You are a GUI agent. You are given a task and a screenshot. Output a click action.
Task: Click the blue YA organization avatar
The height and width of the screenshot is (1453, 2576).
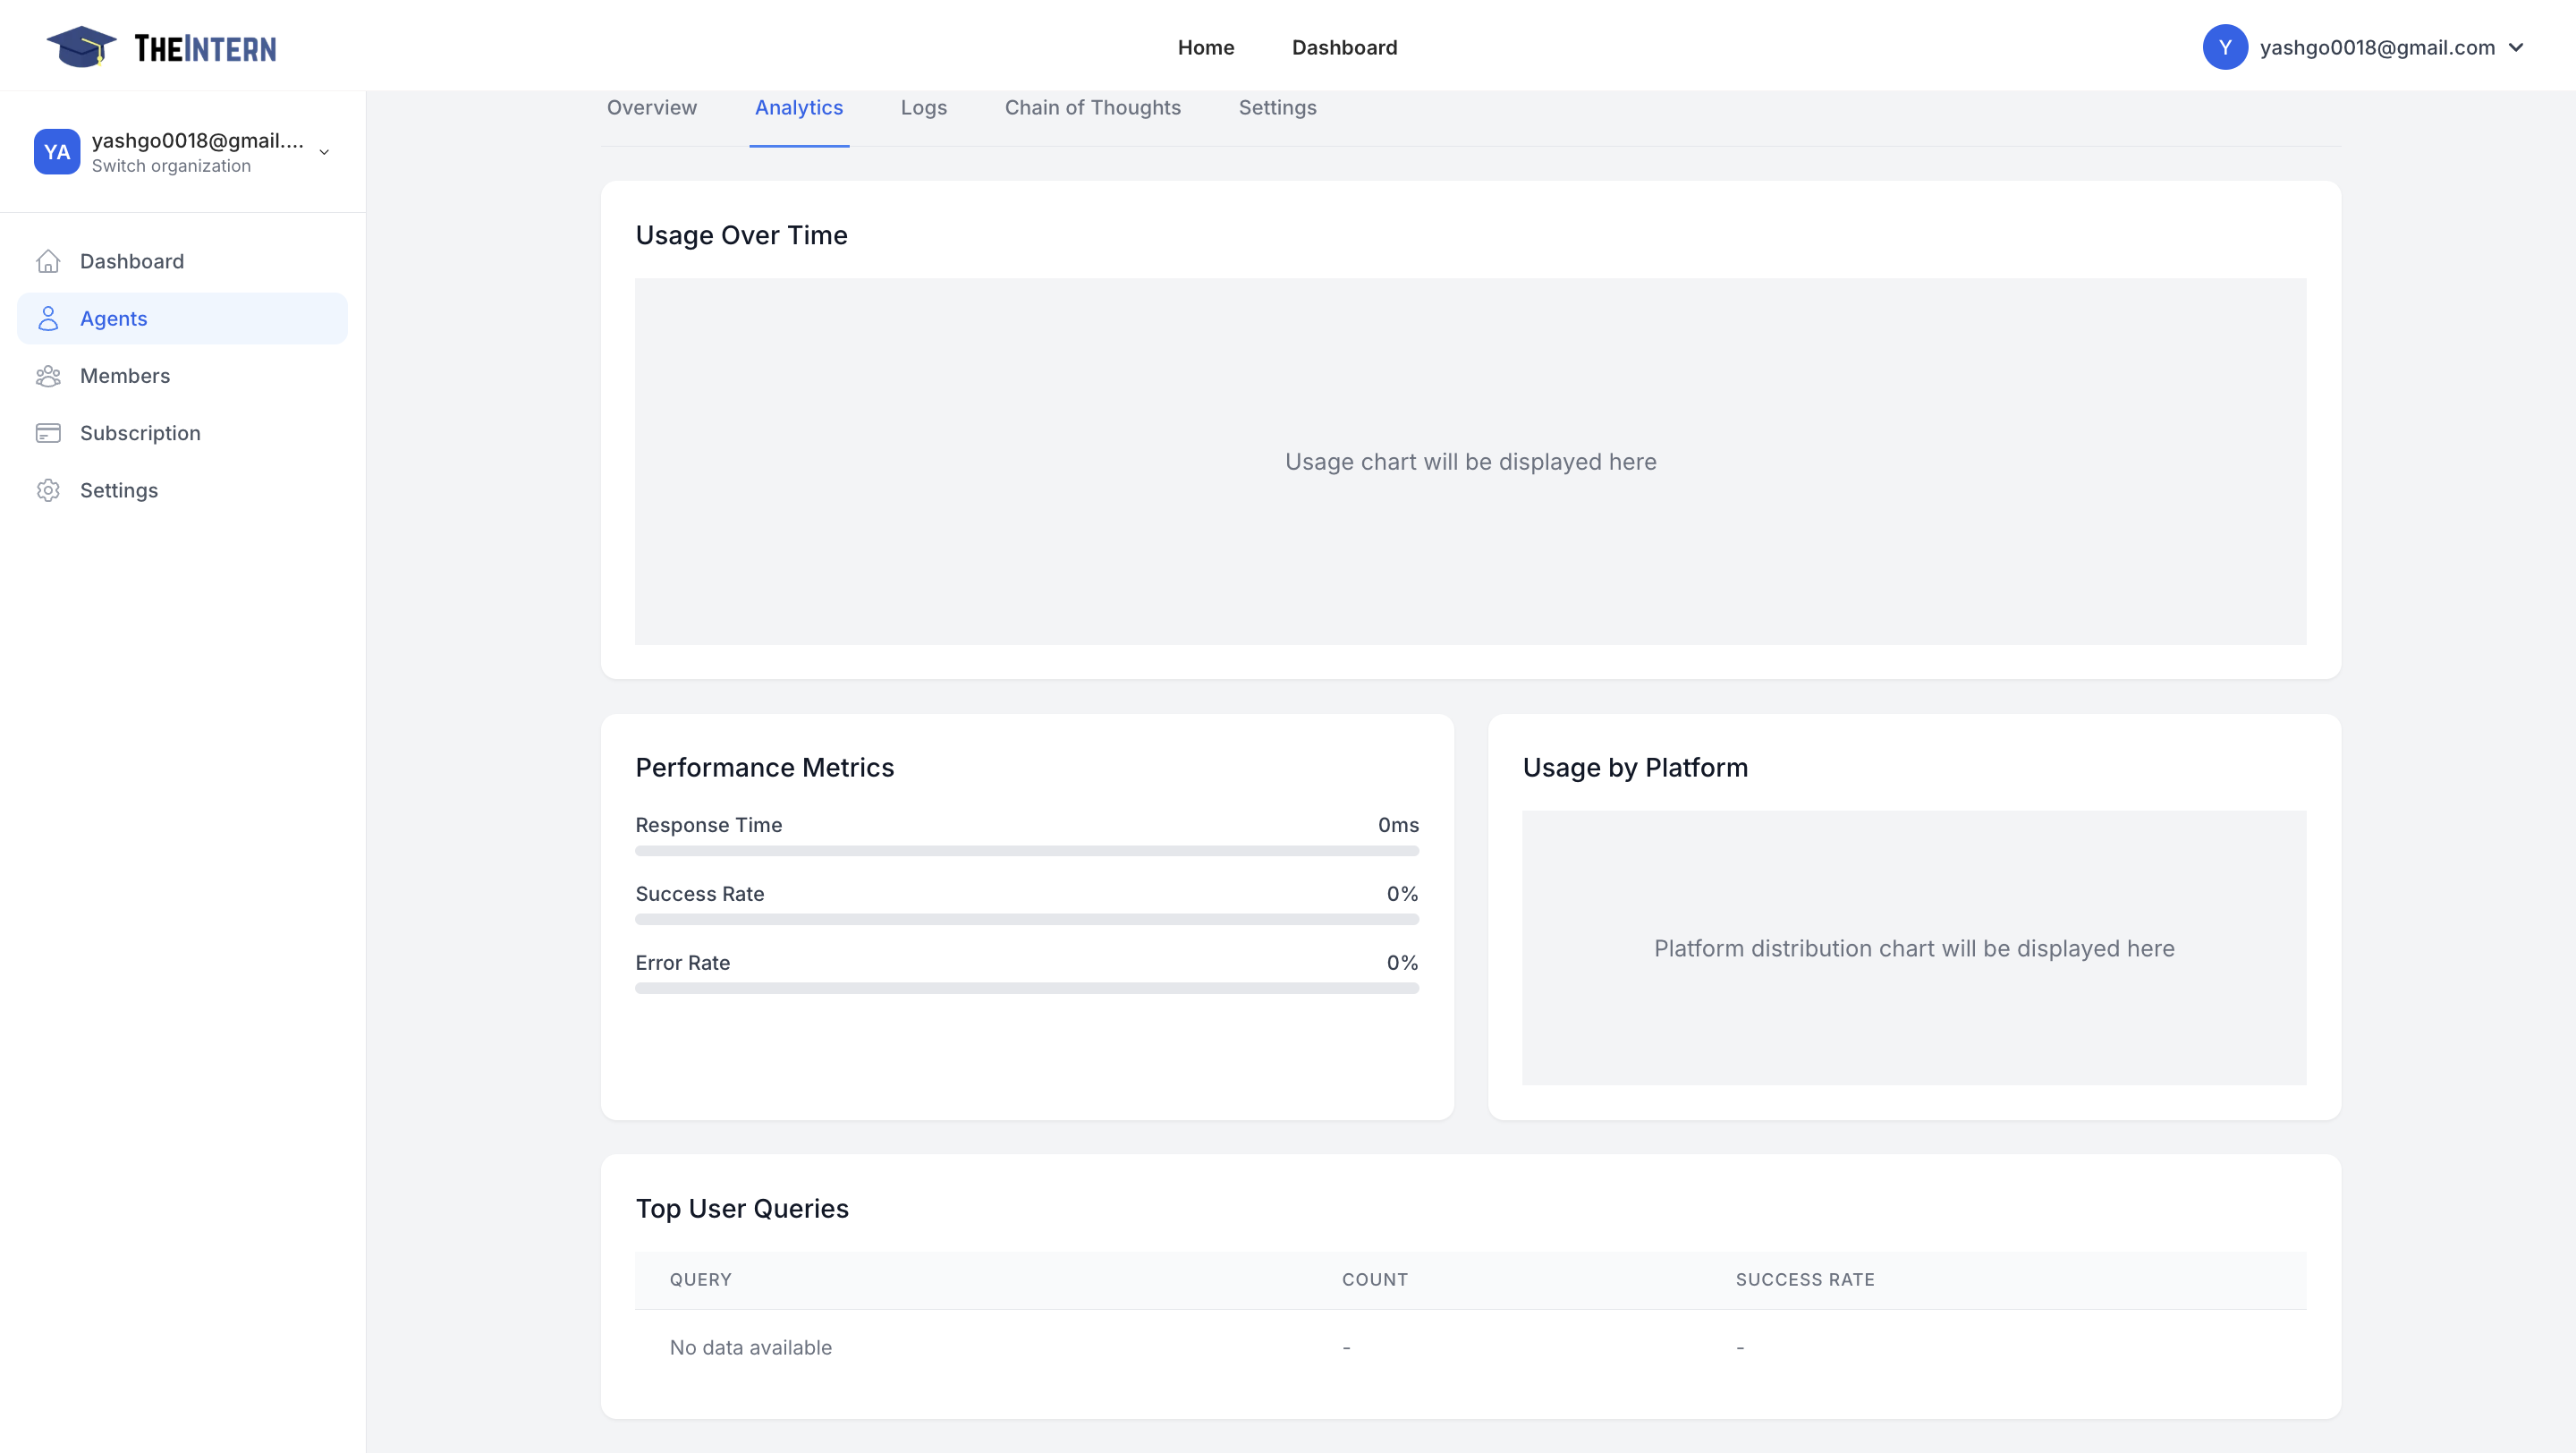coord(57,152)
